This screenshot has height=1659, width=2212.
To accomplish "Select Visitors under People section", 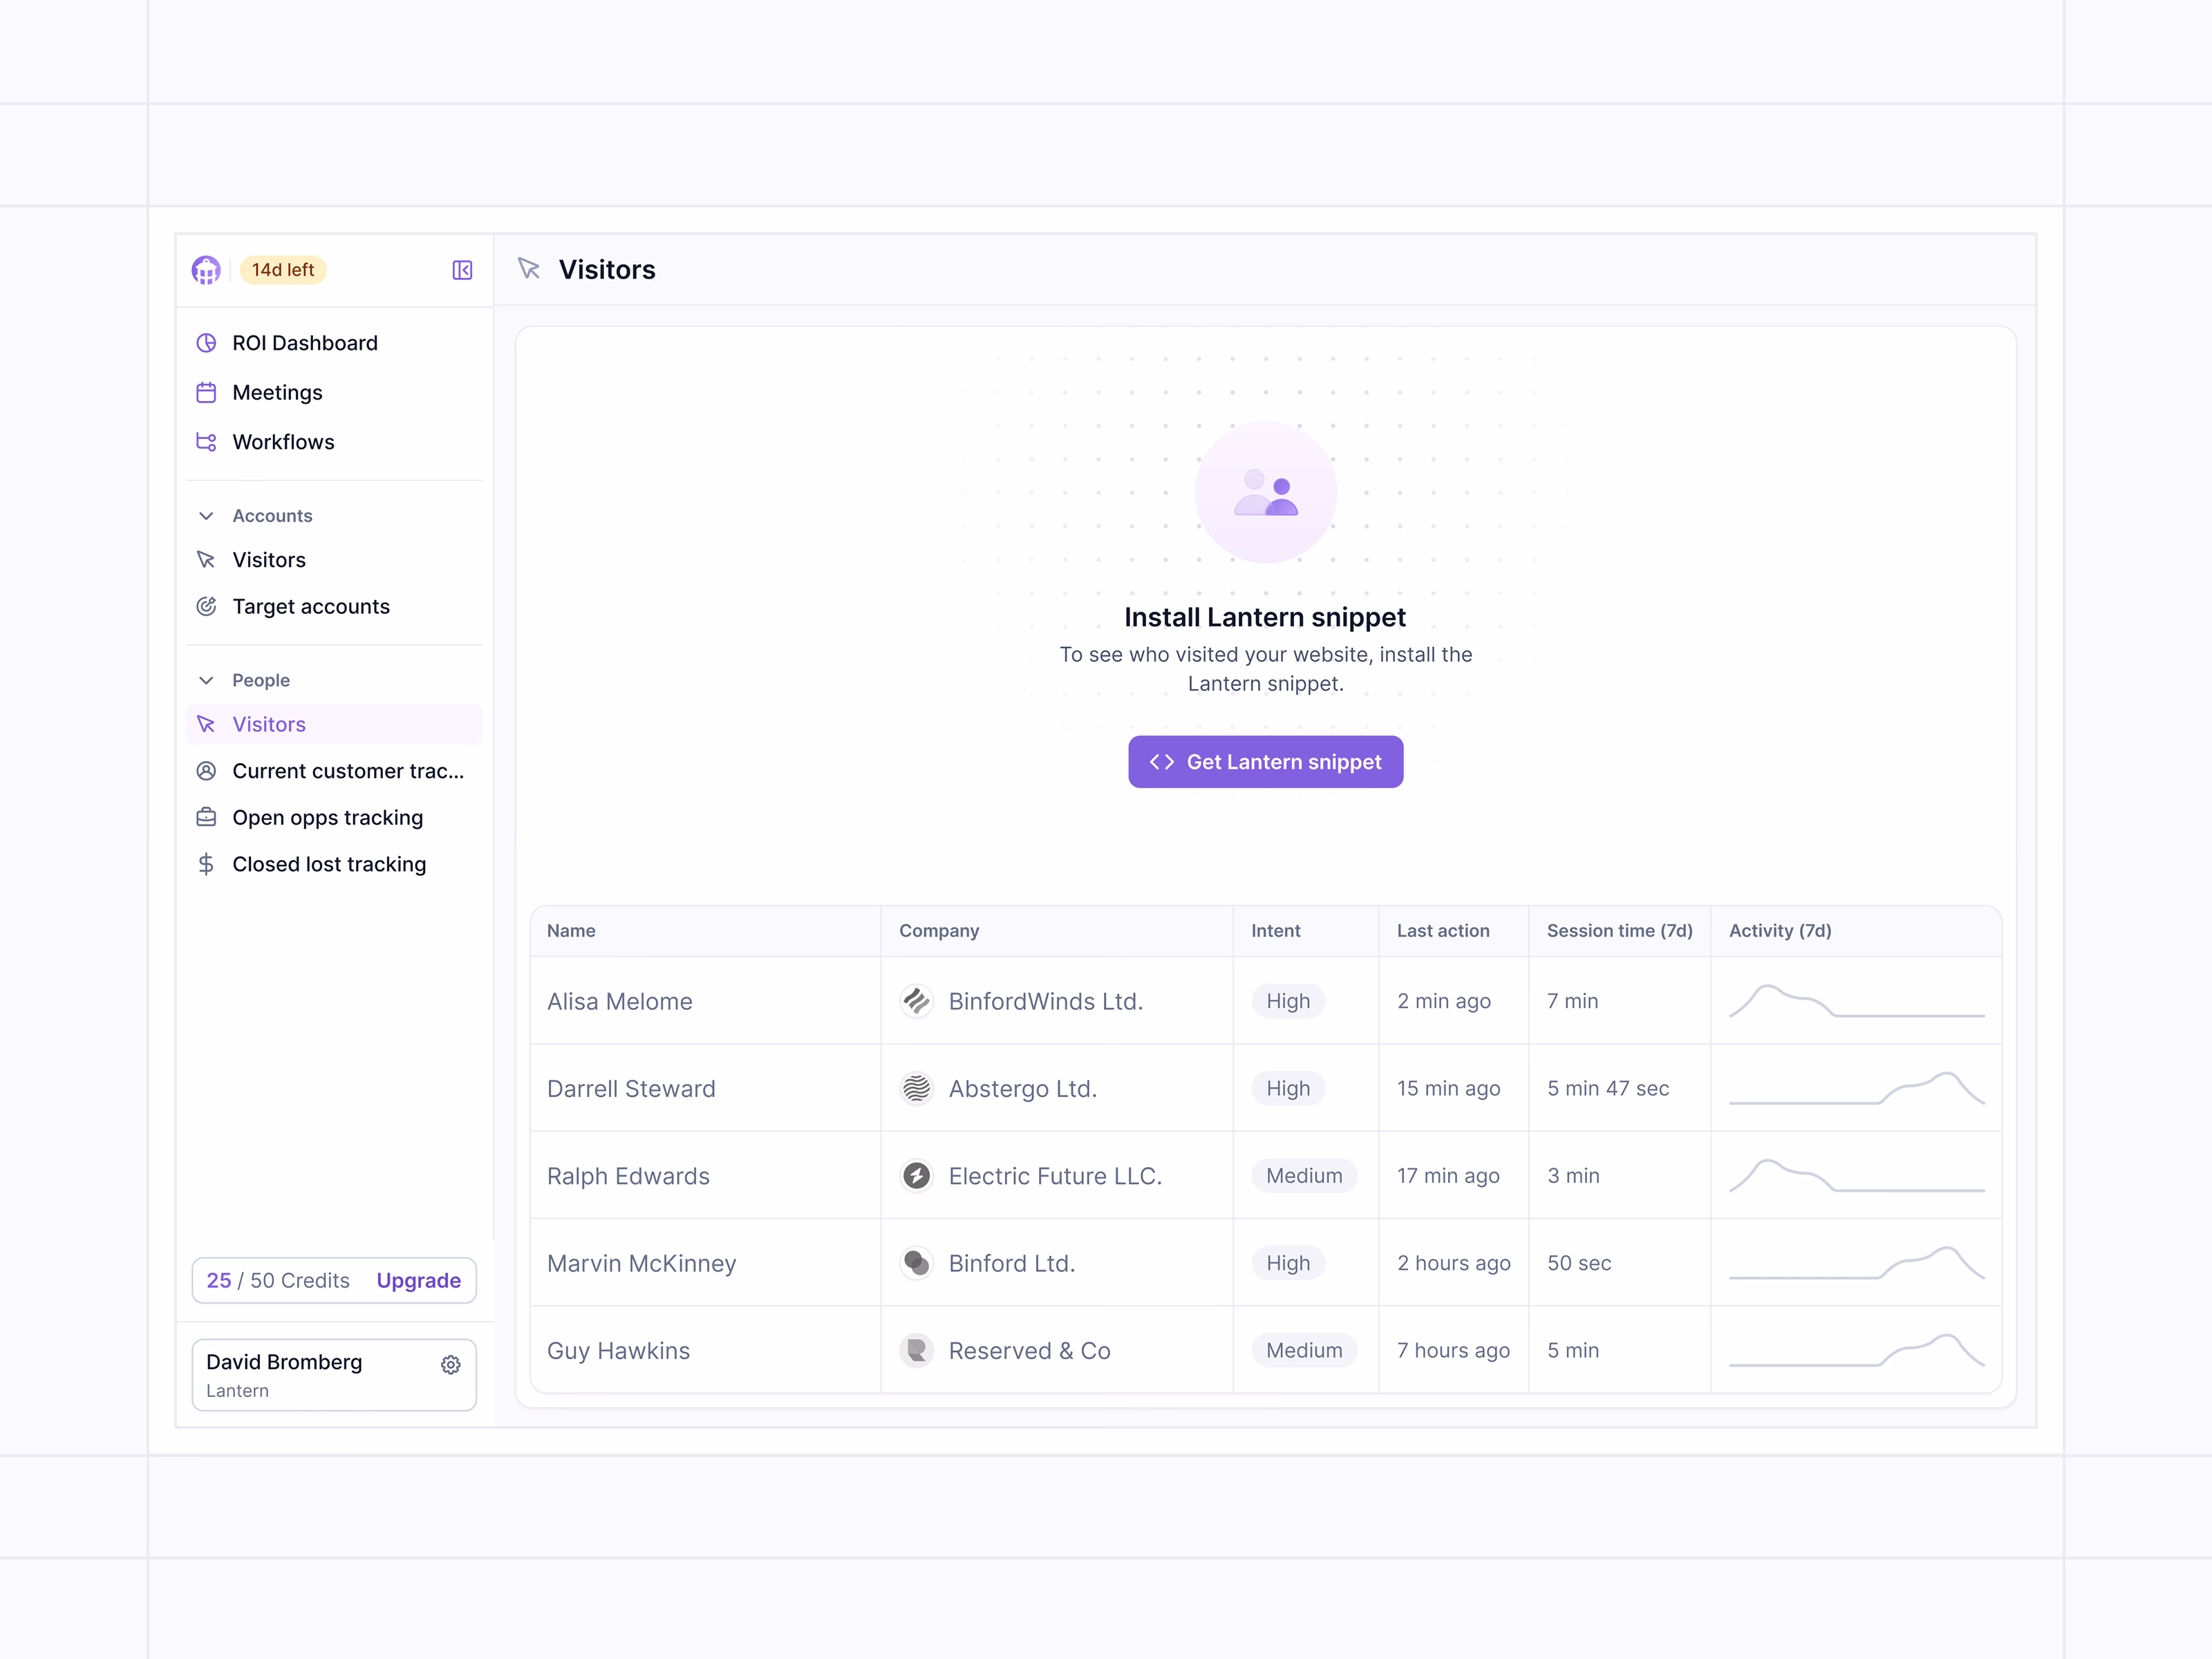I will [x=334, y=724].
